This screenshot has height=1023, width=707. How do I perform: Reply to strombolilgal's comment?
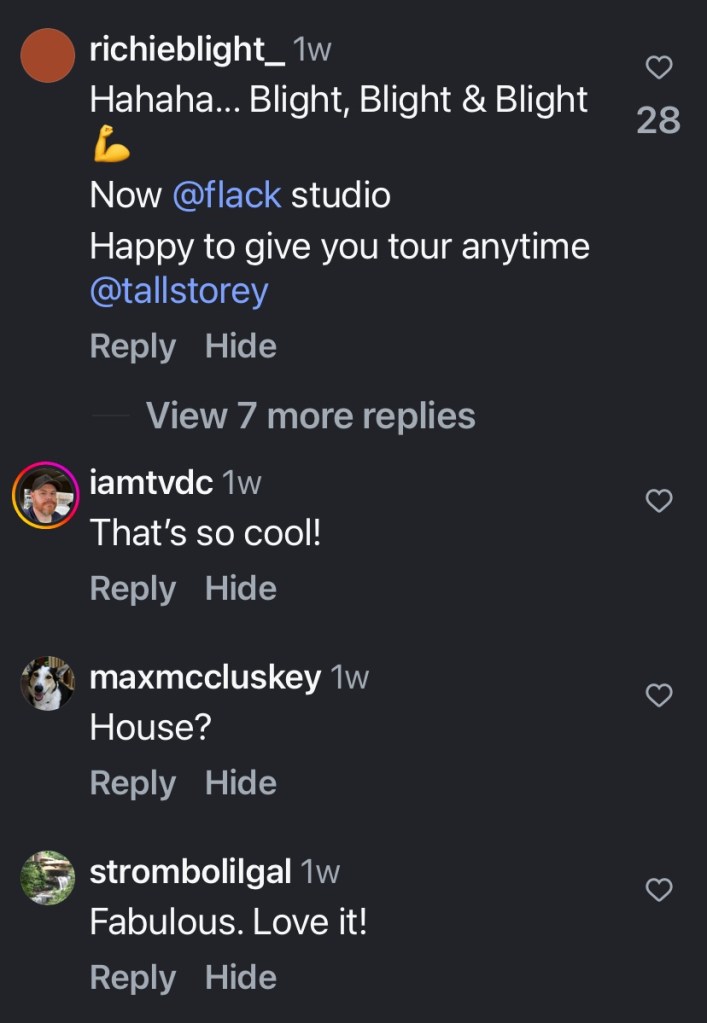pos(132,977)
